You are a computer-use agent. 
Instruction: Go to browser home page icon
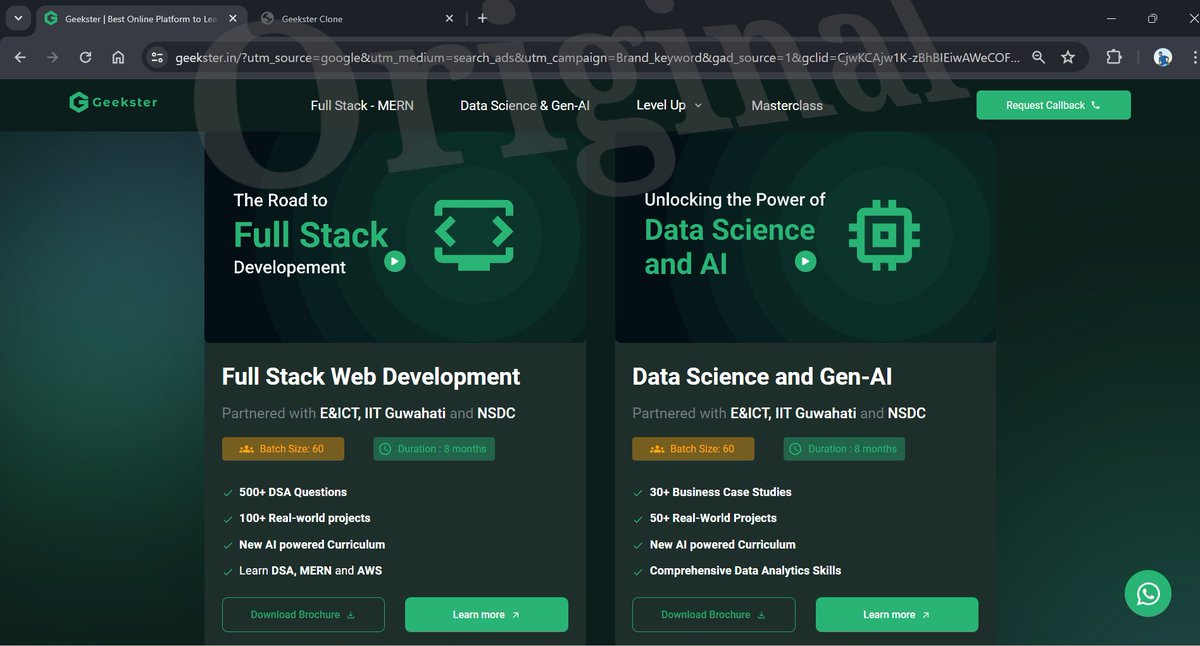point(118,58)
